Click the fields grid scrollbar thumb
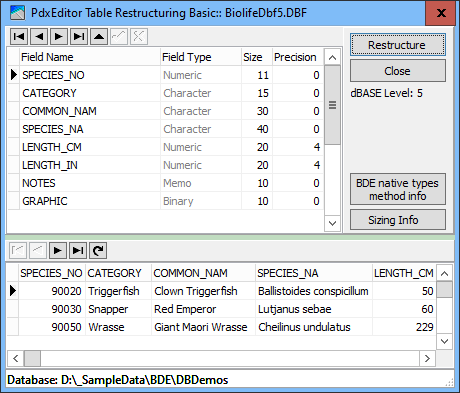This screenshot has width=460, height=393. (x=332, y=105)
